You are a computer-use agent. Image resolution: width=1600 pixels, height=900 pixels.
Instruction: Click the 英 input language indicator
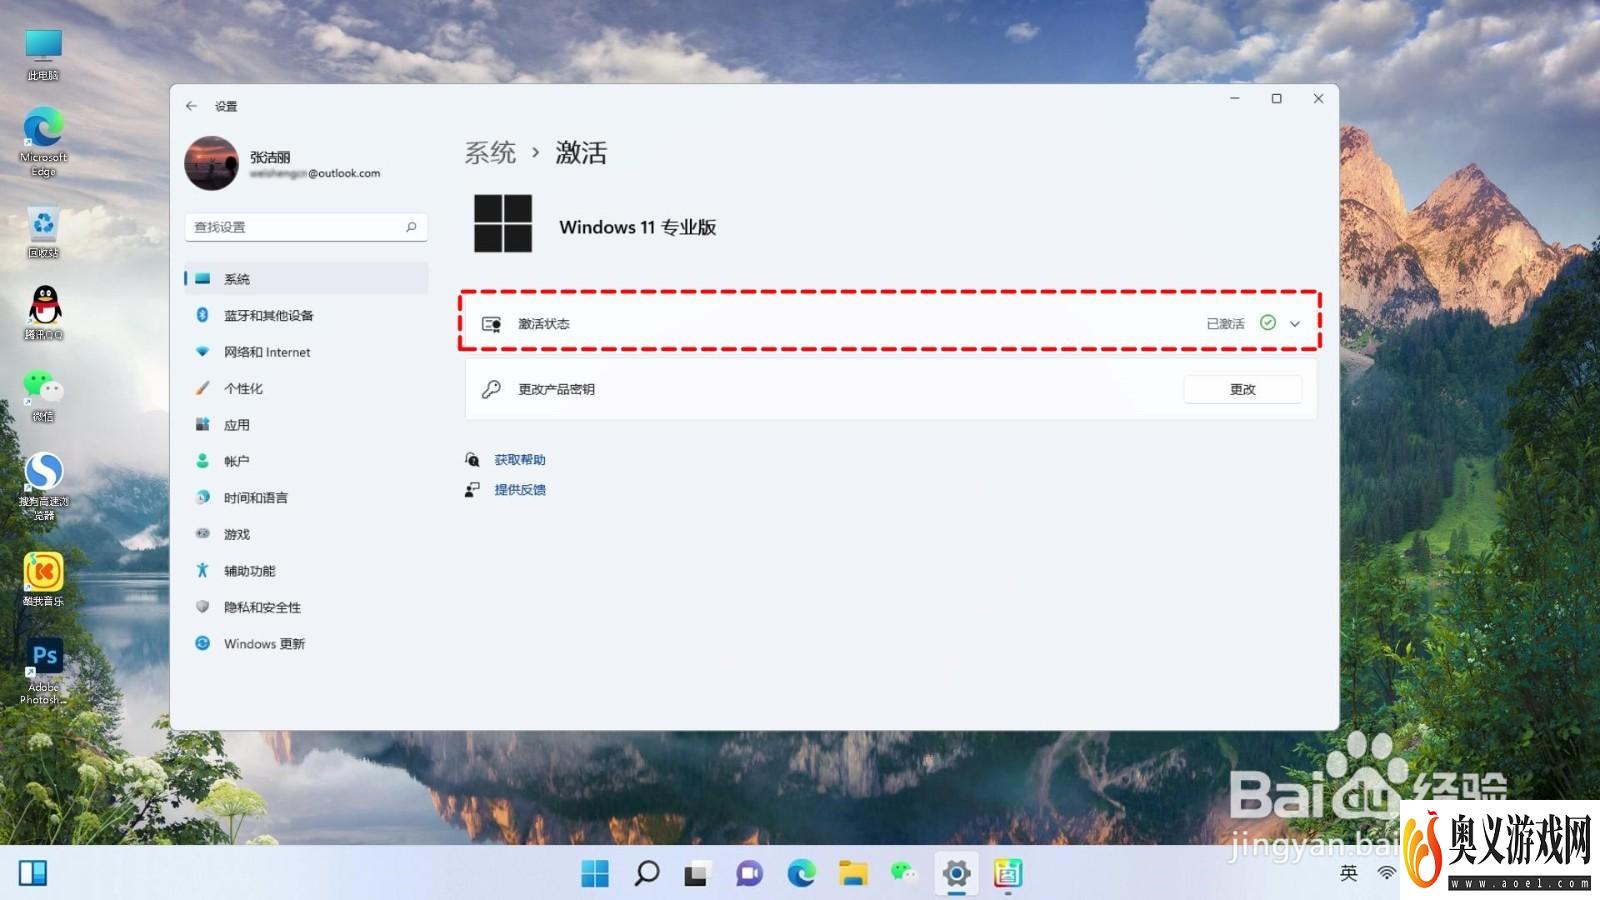[x=1349, y=873]
